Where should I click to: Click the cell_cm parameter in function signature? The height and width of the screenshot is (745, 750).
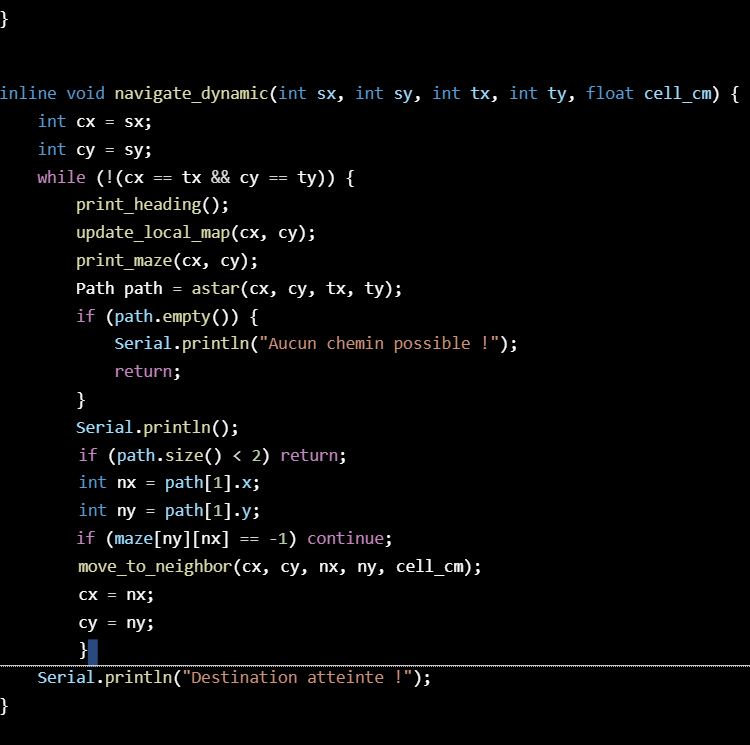[680, 93]
